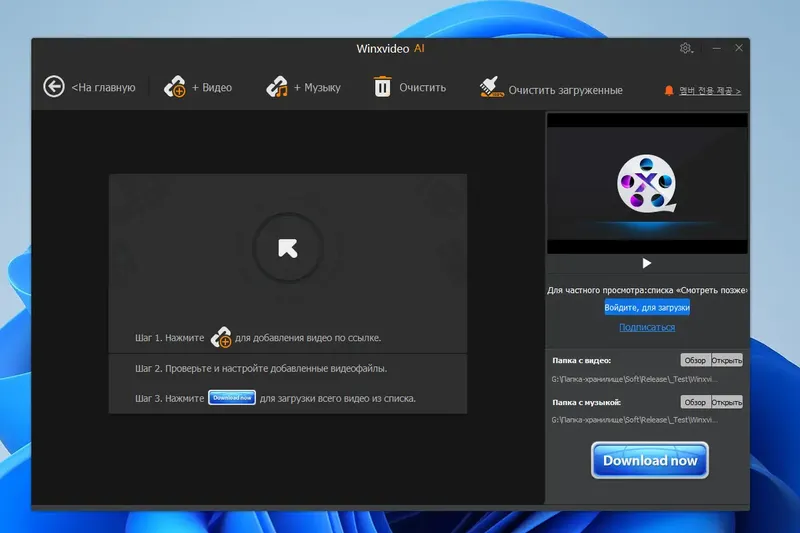Viewport: 800px width, 533px height.
Task: Click the large arrow circle in drop area
Action: pos(288,248)
